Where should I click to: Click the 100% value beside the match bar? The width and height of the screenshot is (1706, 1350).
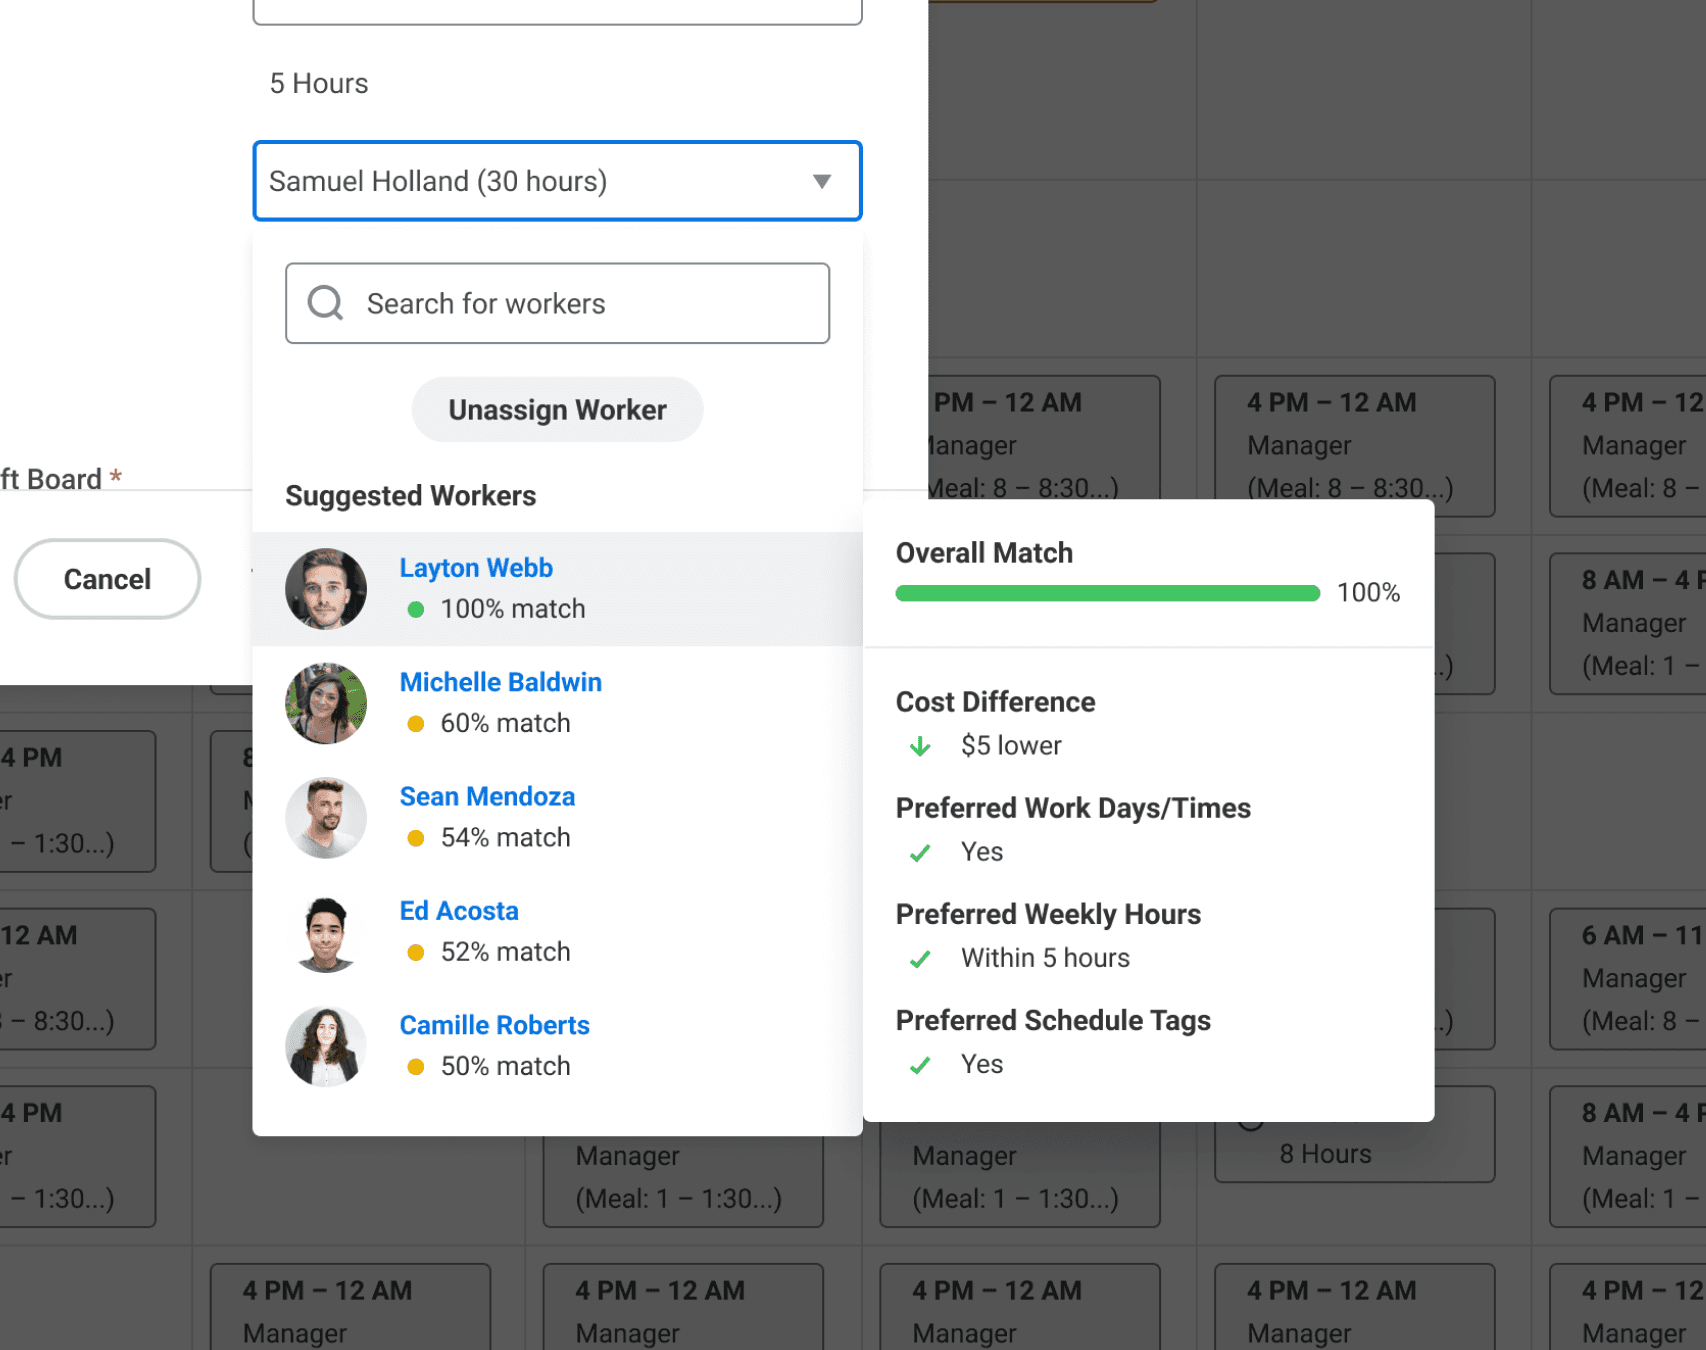click(x=1368, y=593)
